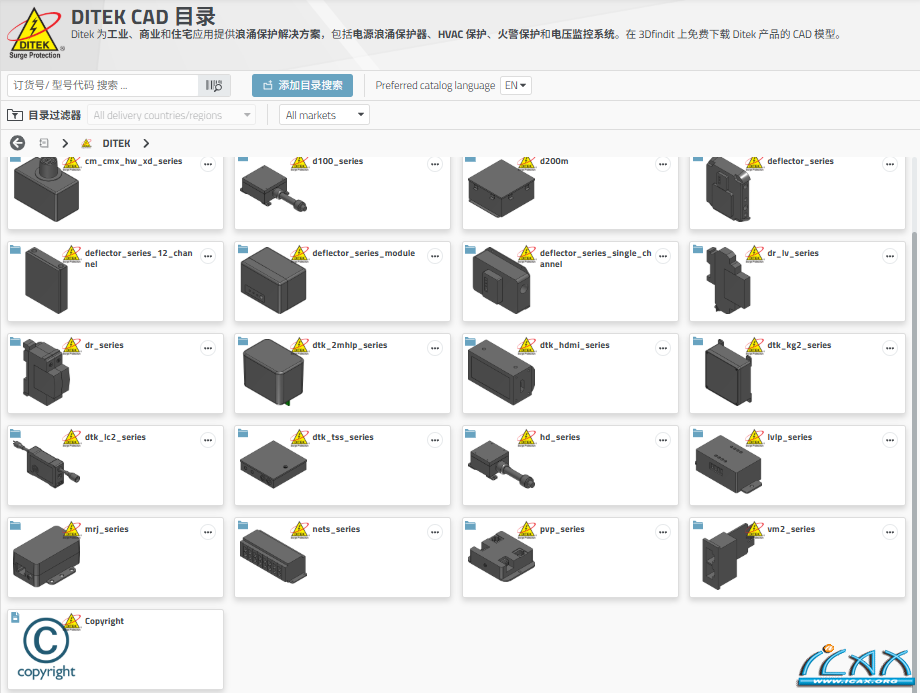Click the DITEK Surge Protection logo
The image size is (920, 693).
tap(35, 34)
